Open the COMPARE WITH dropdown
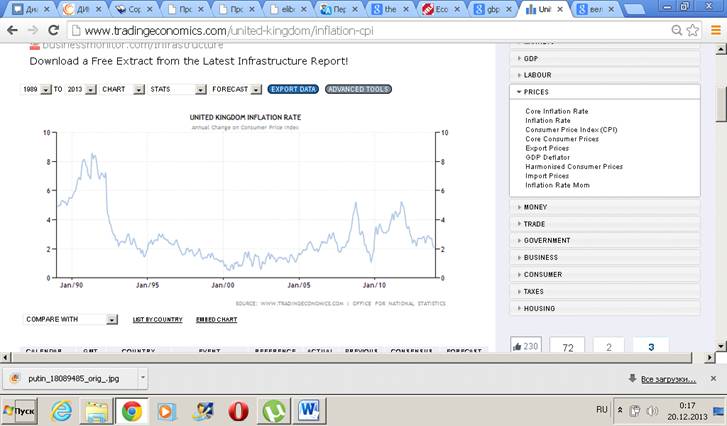The image size is (727, 426). (x=71, y=319)
